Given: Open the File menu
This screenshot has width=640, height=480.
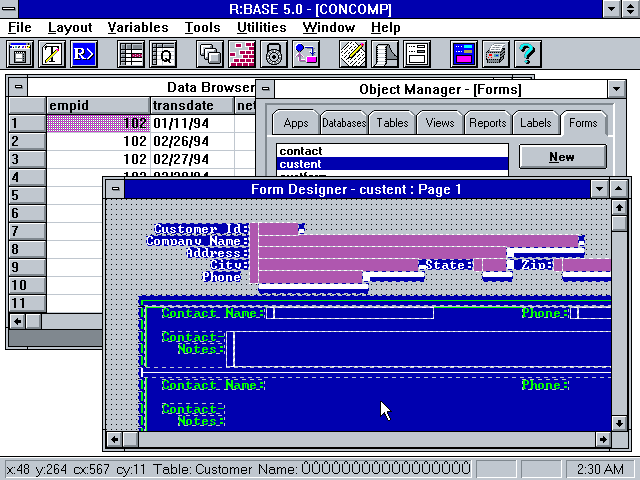Looking at the screenshot, I should click(20, 27).
